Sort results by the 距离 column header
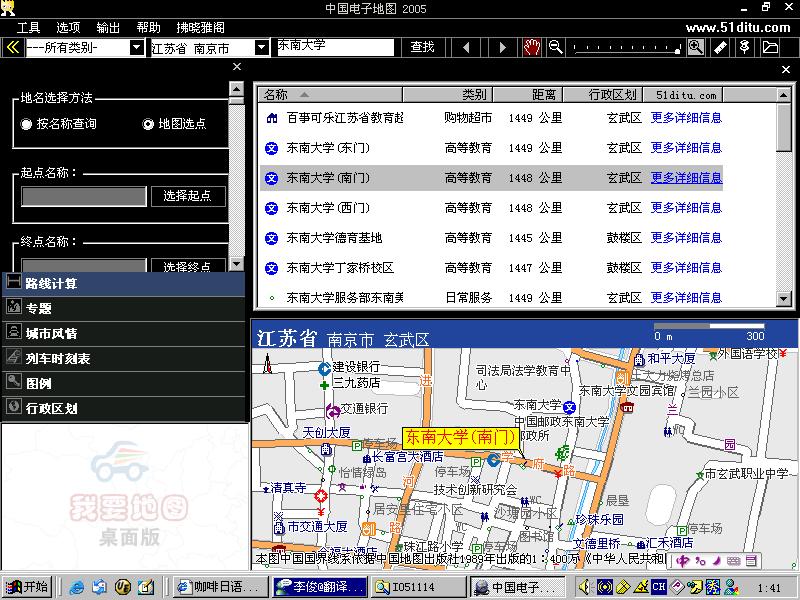The image size is (800, 600). pos(528,95)
